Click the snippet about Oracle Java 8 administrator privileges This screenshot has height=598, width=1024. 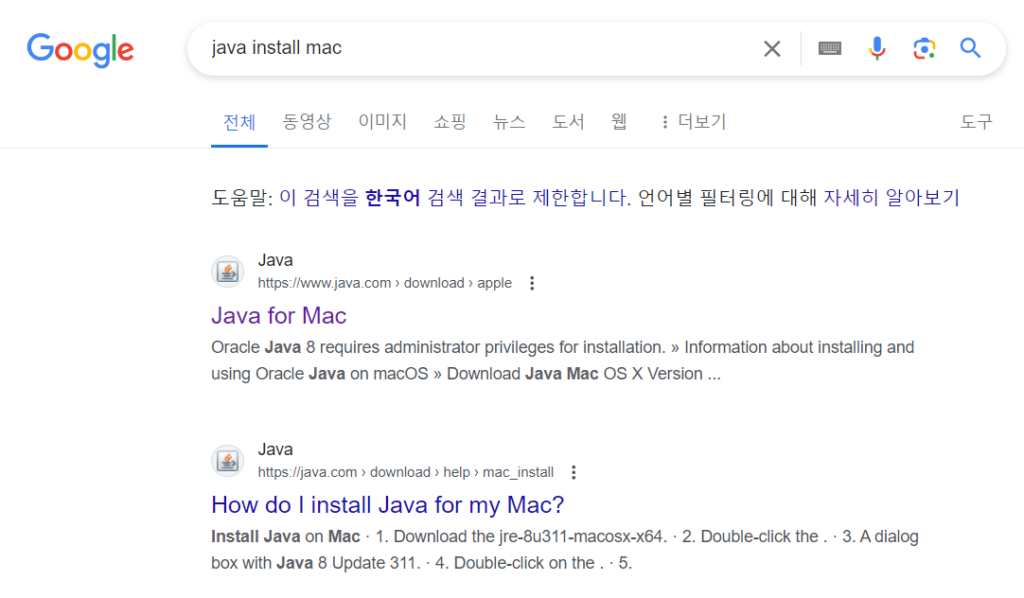pos(562,360)
